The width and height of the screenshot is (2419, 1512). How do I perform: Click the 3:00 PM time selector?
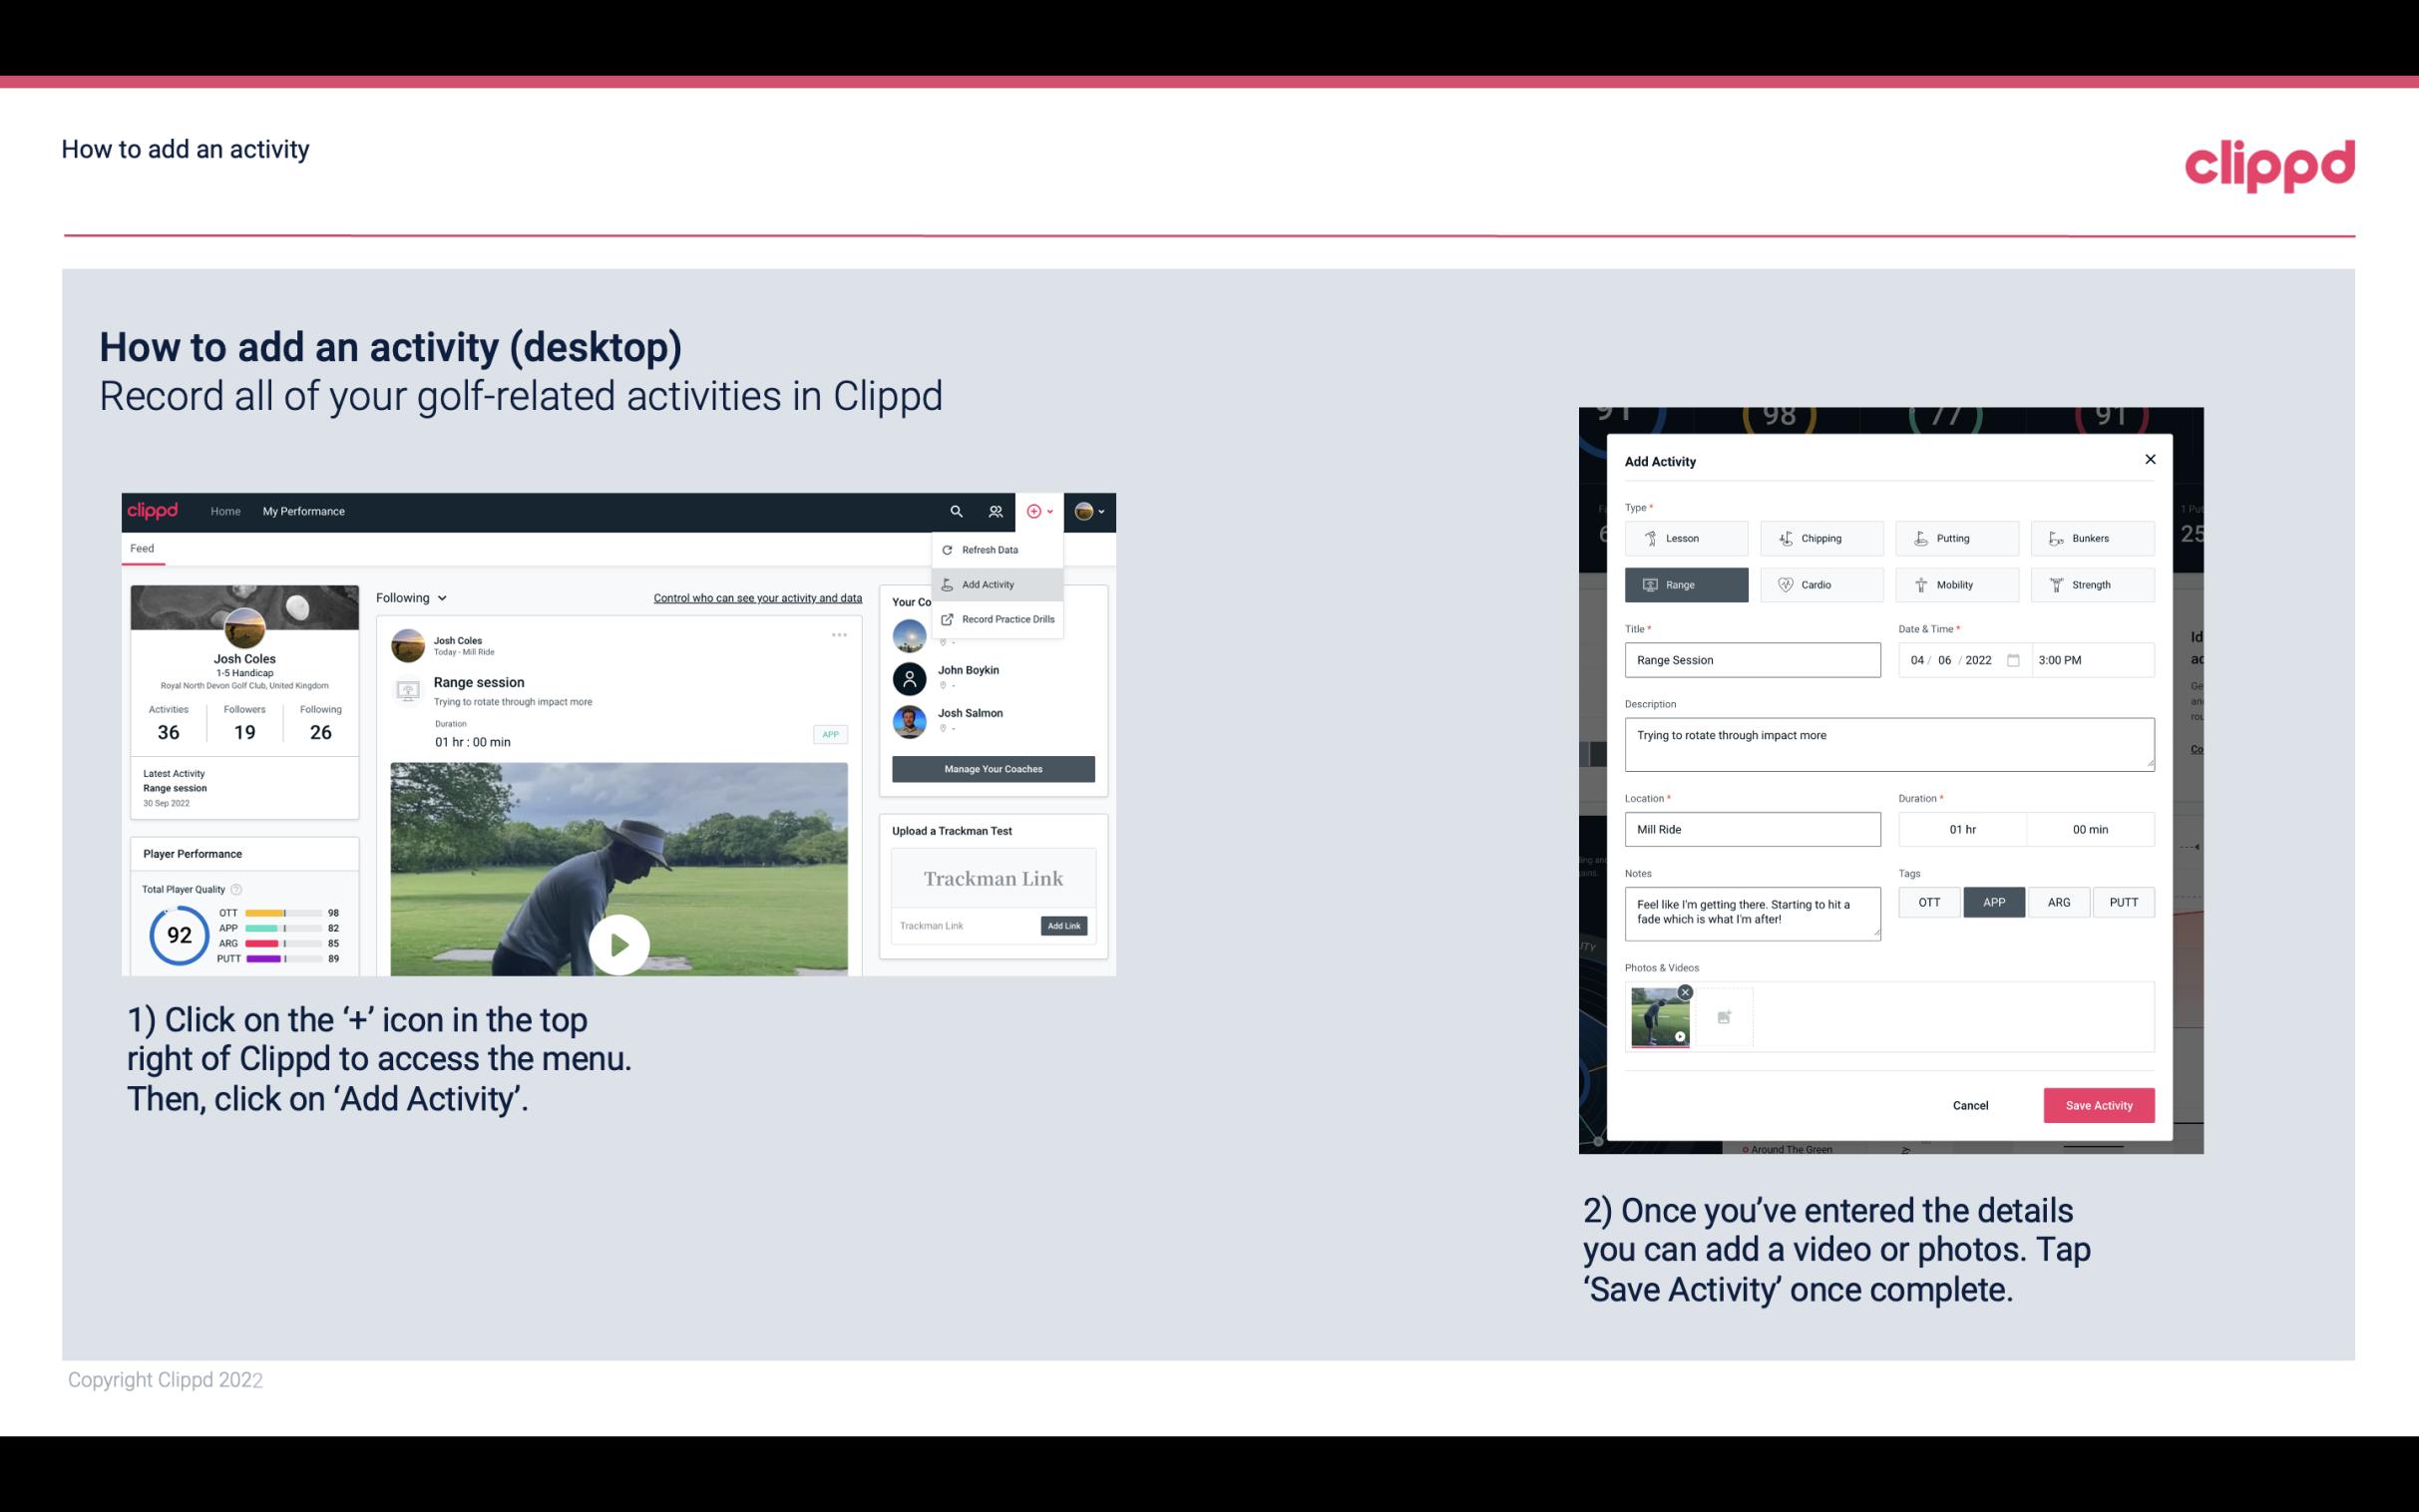(2091, 660)
